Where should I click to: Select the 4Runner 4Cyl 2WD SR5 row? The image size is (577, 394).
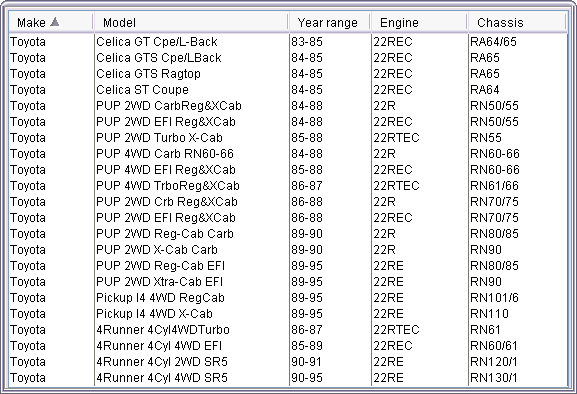tap(288, 362)
